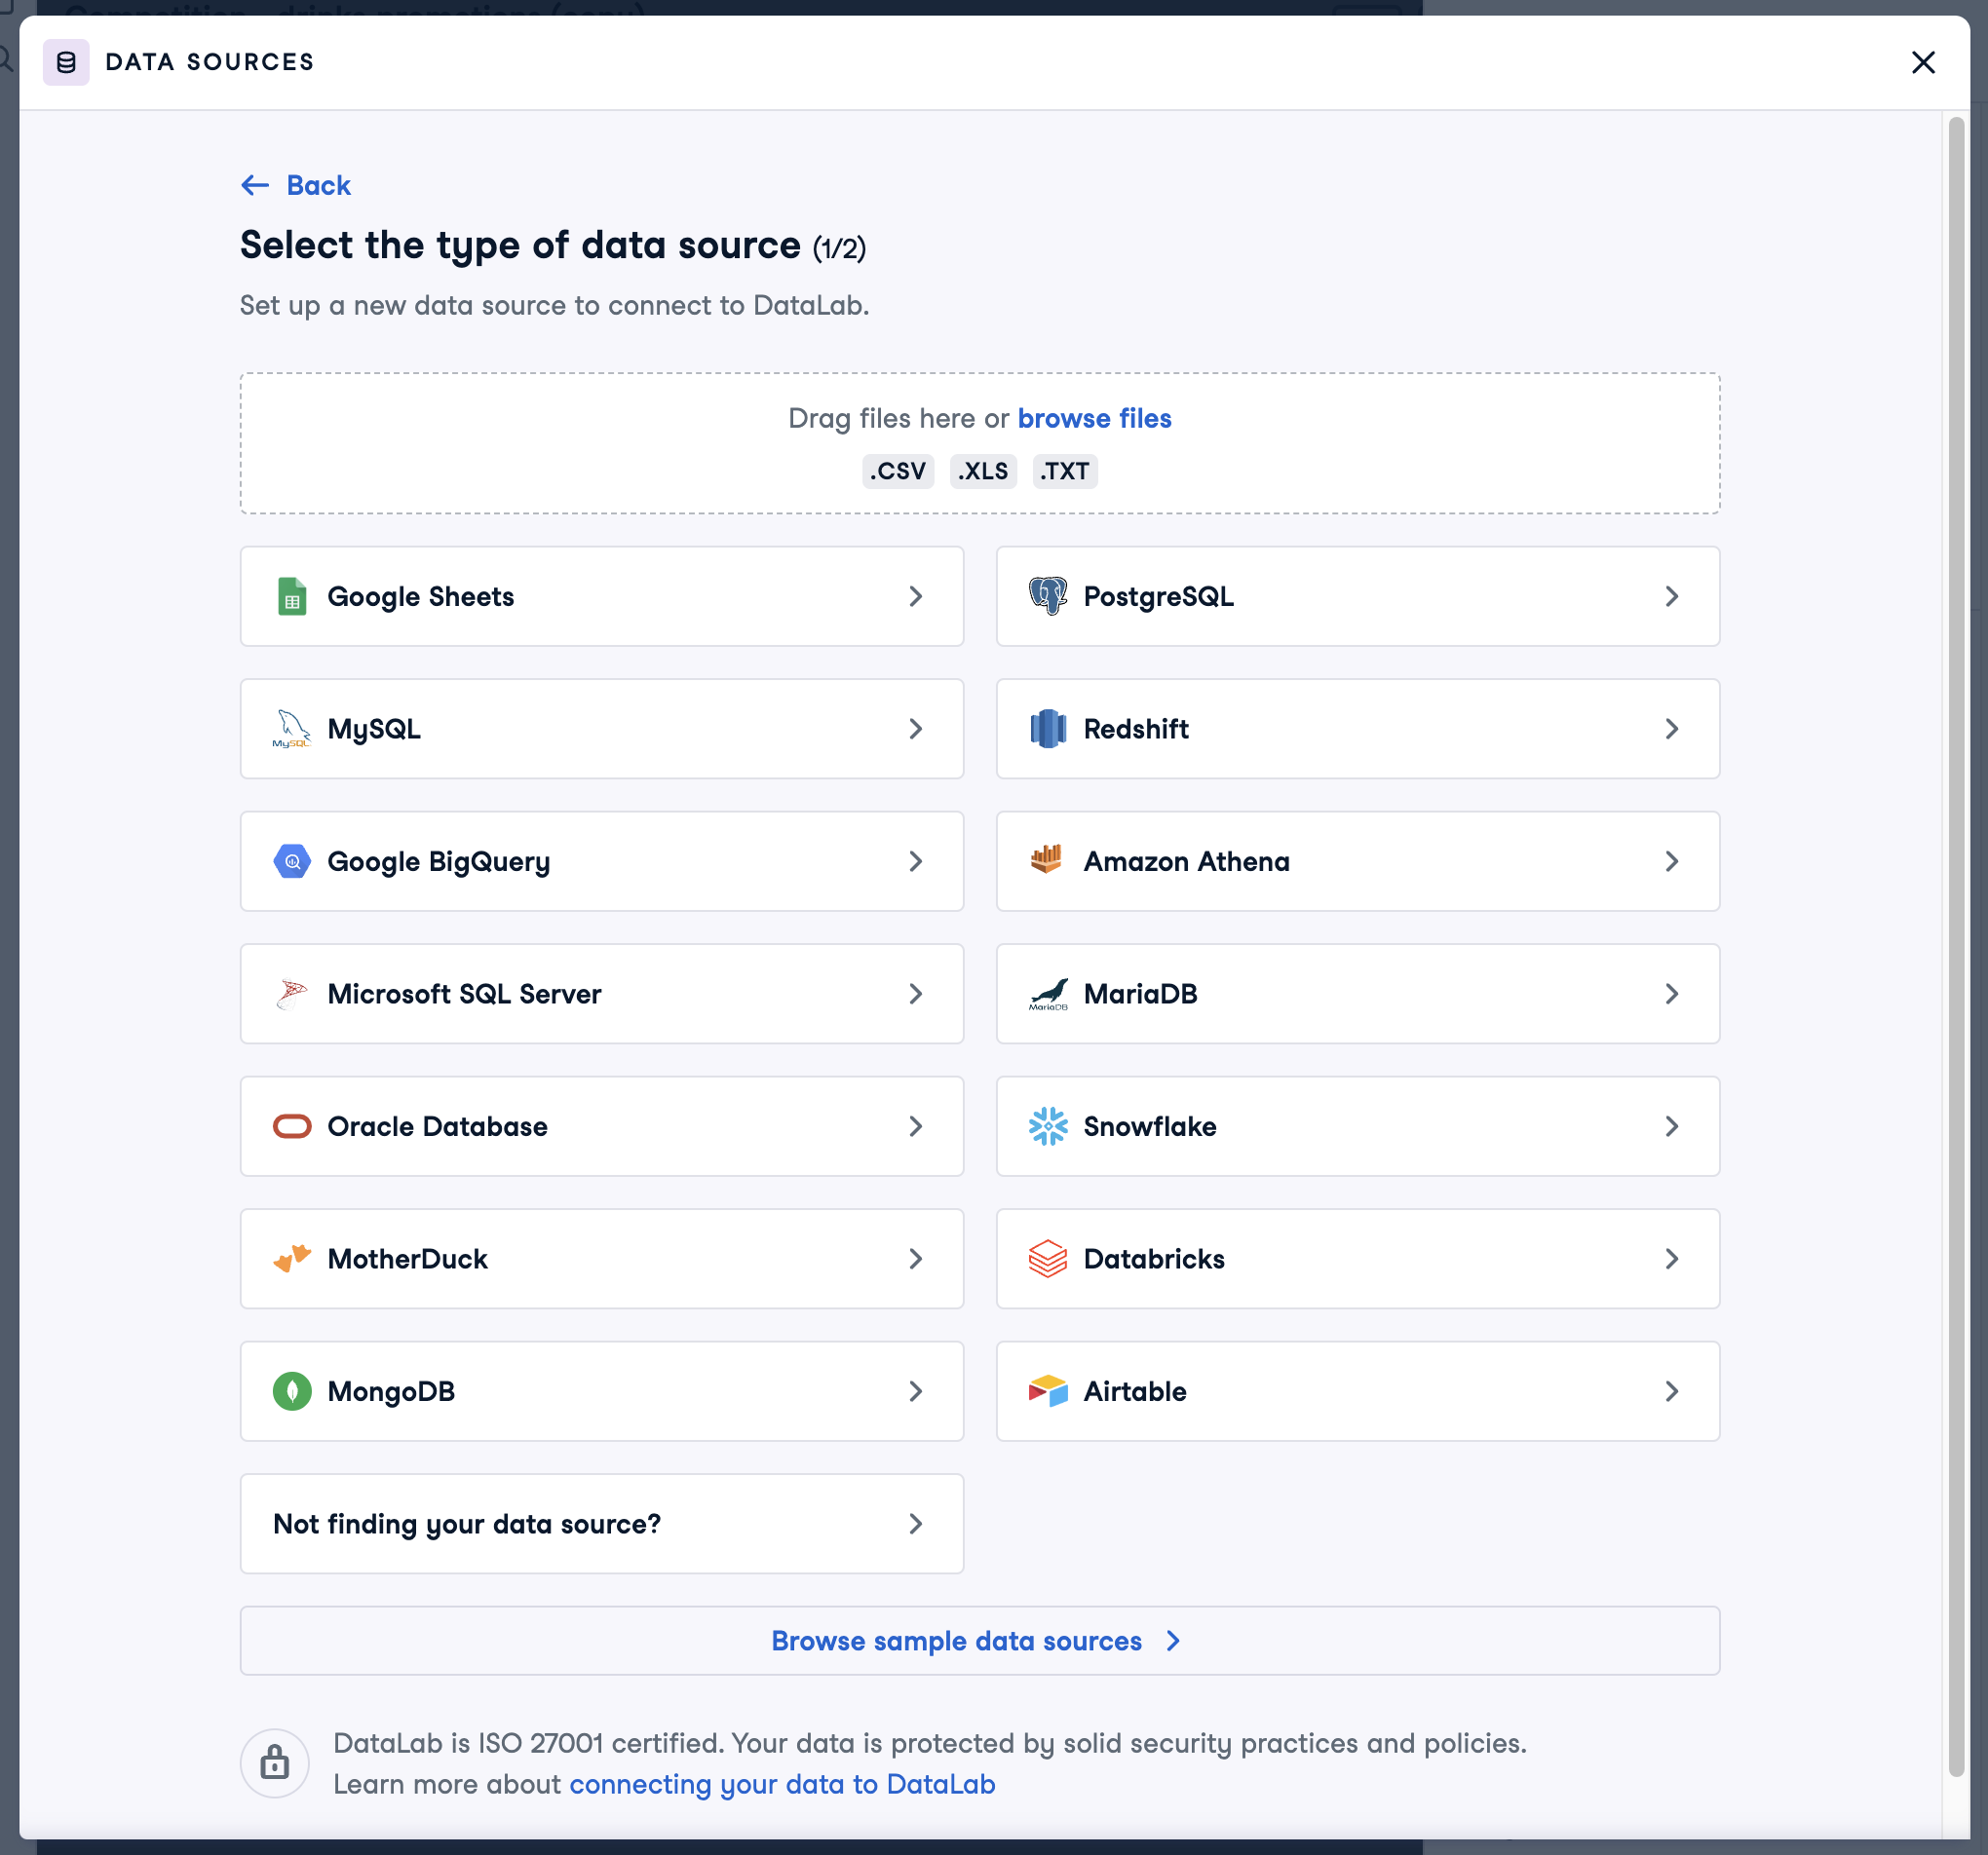The image size is (1988, 1855).
Task: Click the padlock security icon
Action: click(275, 1763)
